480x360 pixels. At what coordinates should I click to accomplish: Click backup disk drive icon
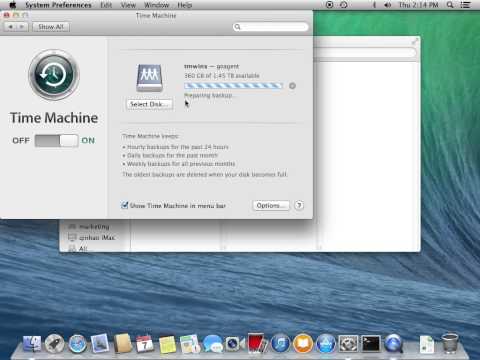point(149,78)
